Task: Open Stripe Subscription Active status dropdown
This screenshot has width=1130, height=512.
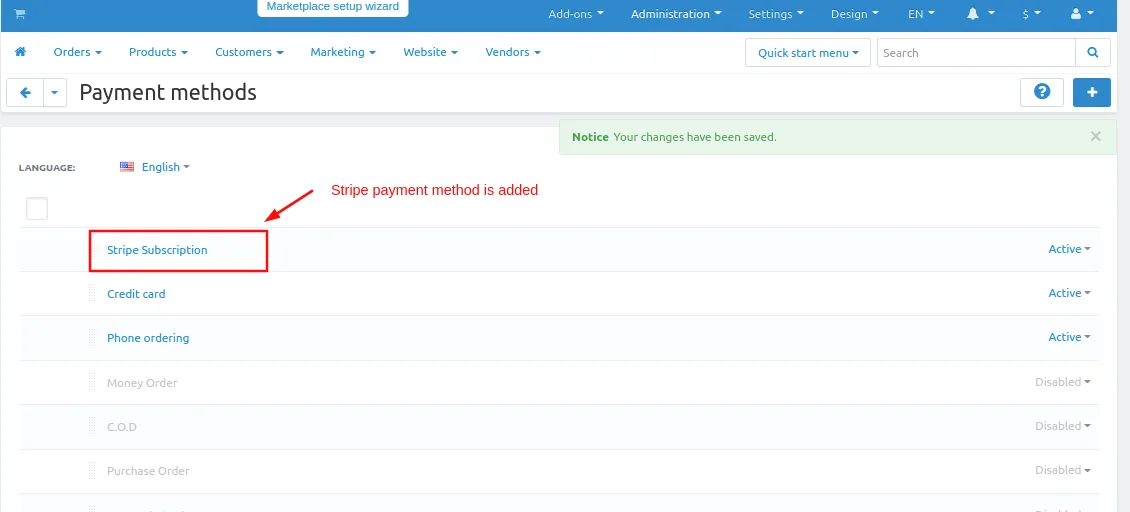Action: pos(1069,249)
